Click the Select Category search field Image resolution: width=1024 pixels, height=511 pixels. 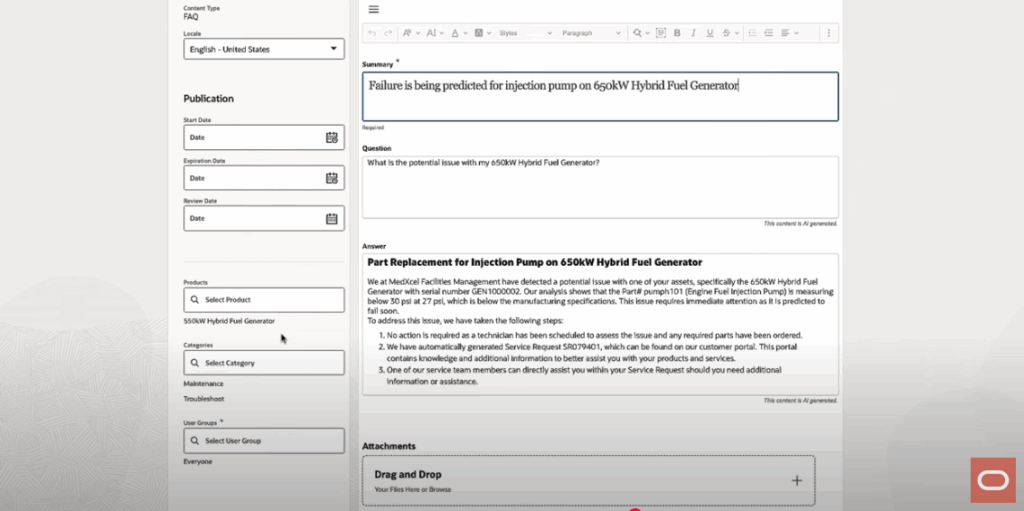point(264,363)
